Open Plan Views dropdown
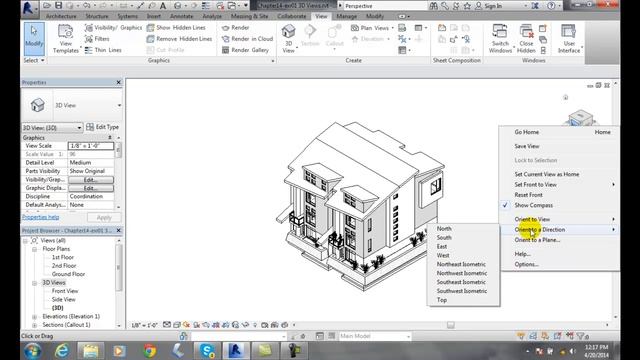 point(372,28)
